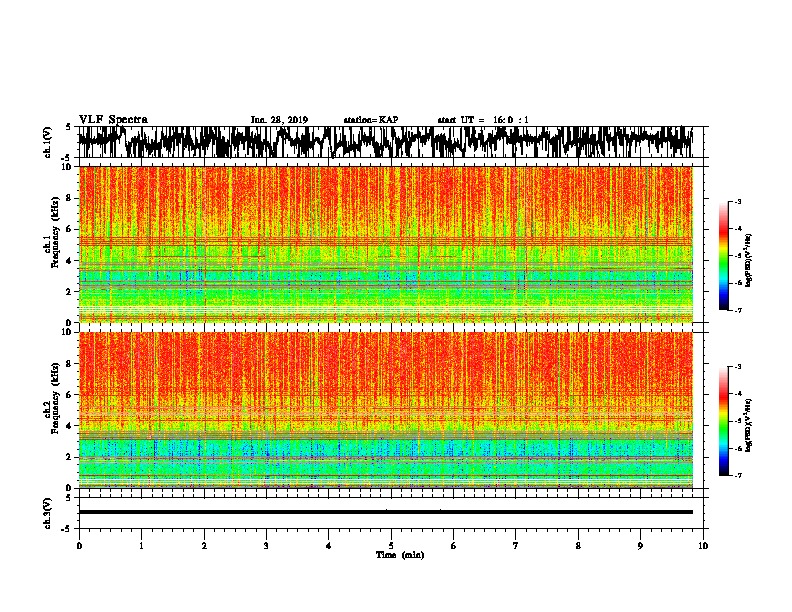
Task: Click the ch.1 voltage waveform trace
Action: coord(385,142)
